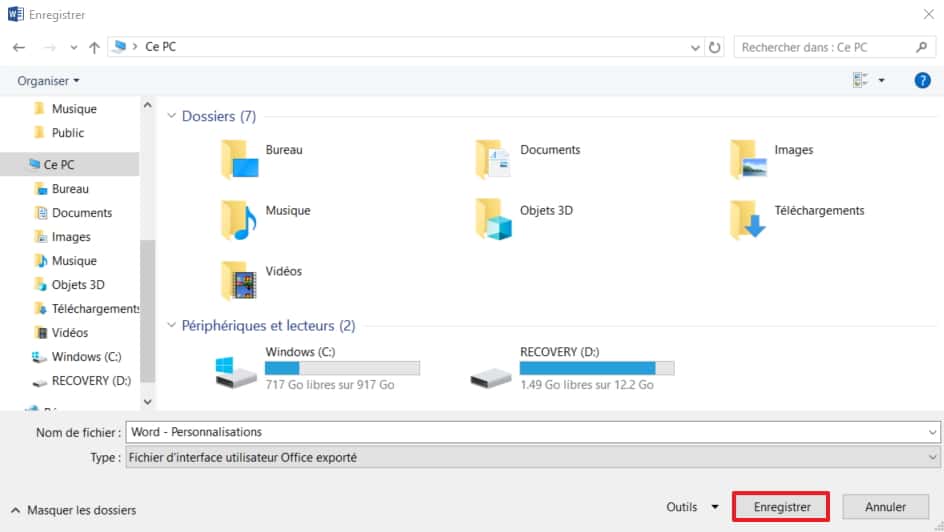Collapse the Dossiers (7) group
The height and width of the screenshot is (532, 944).
(172, 116)
